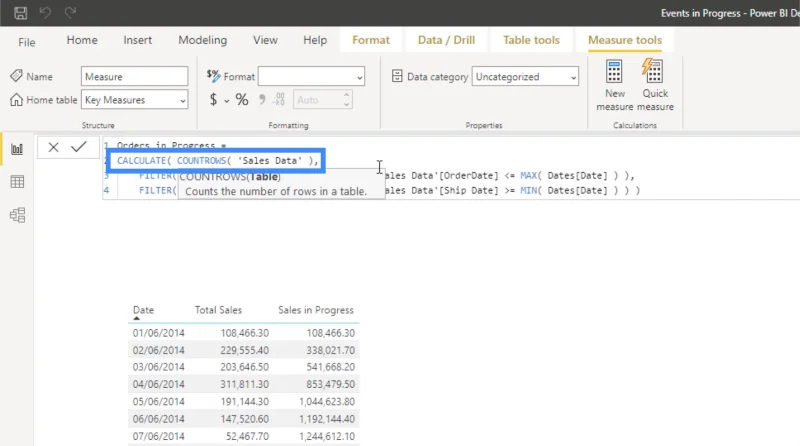800x446 pixels.
Task: Sort table by the Date column header
Action: [x=143, y=310]
